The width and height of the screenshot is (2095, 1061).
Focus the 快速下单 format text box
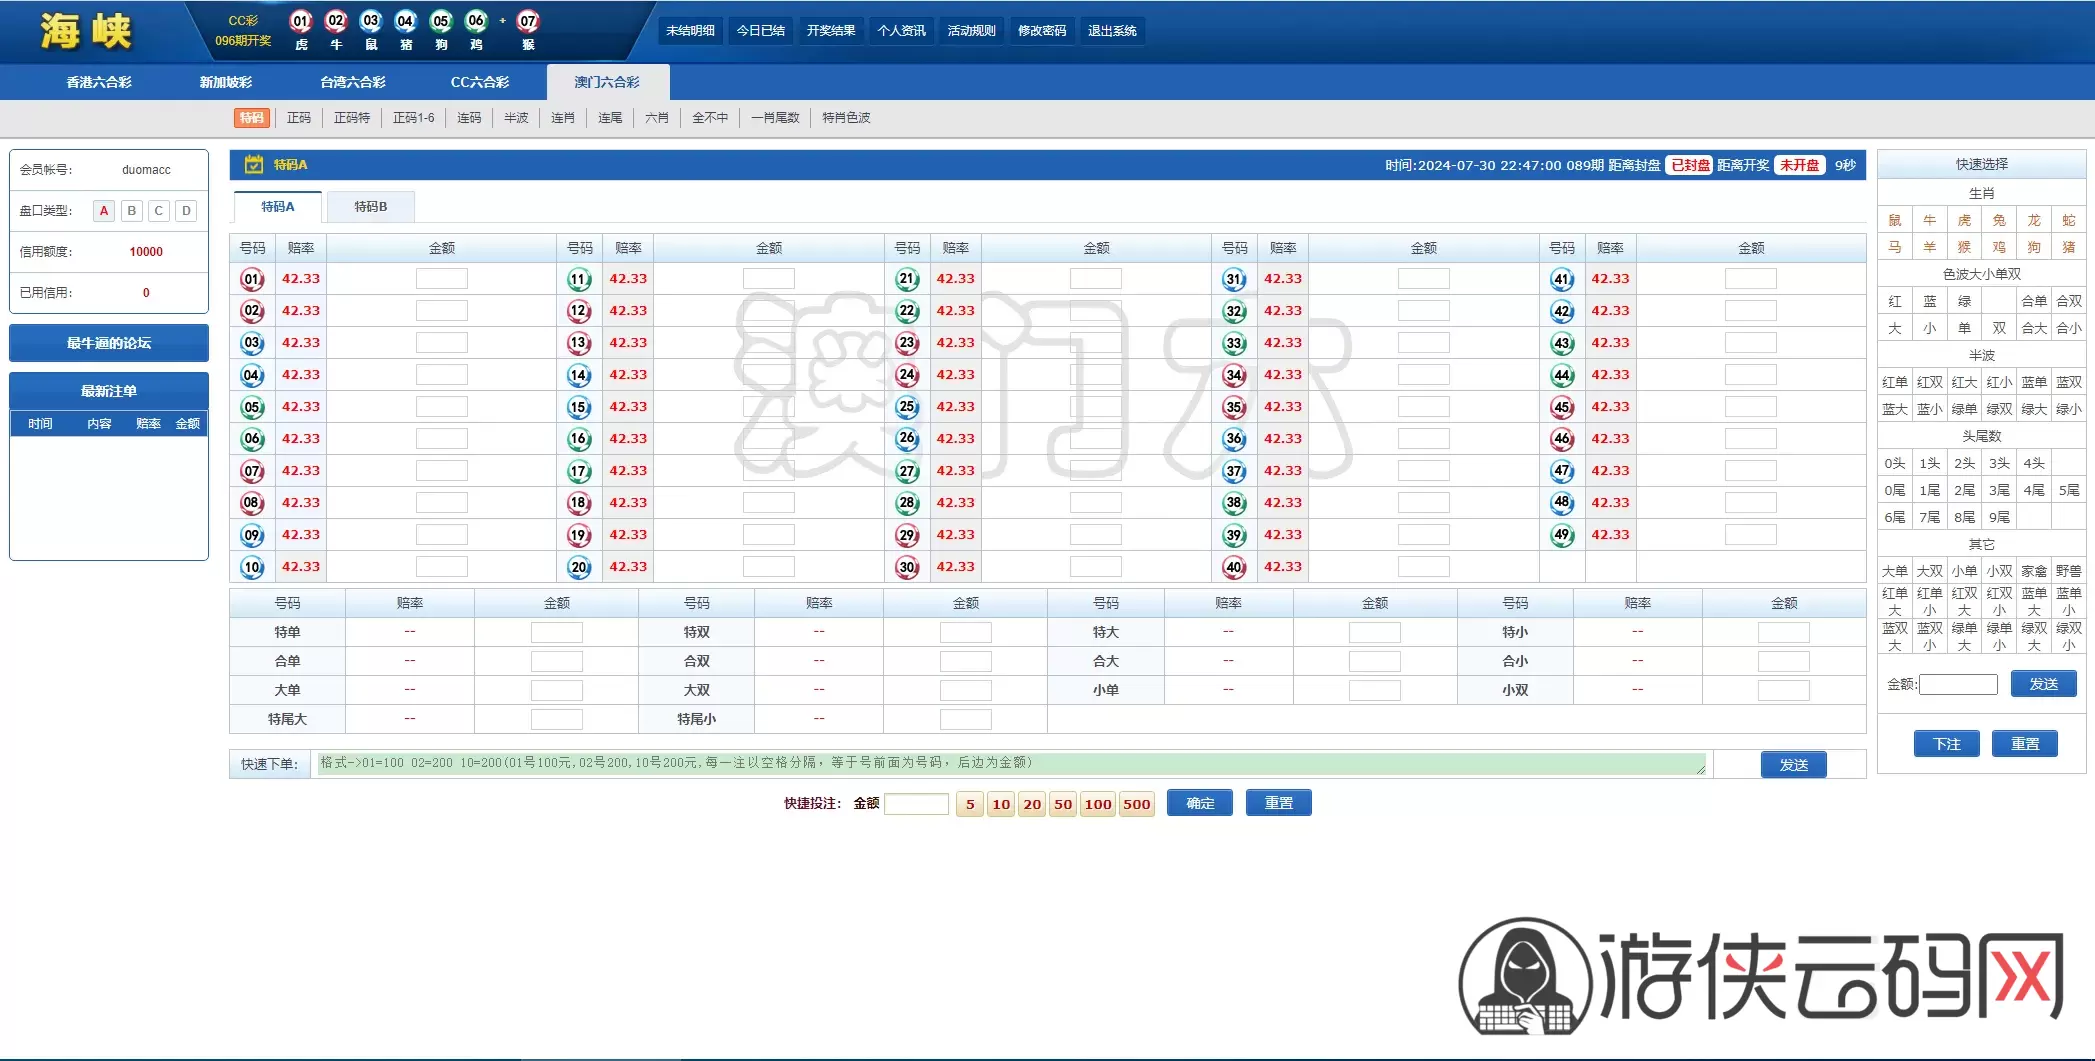coord(1010,764)
